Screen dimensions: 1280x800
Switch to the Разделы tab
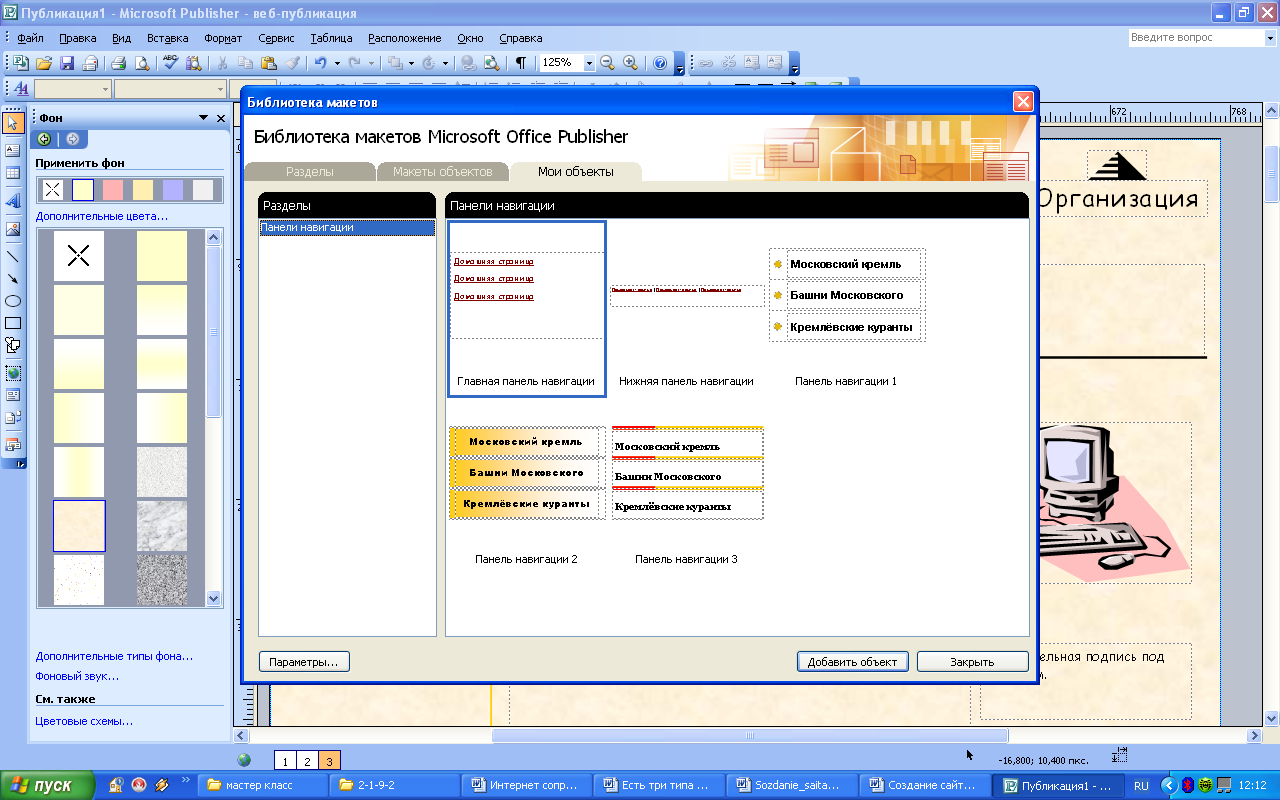point(310,171)
